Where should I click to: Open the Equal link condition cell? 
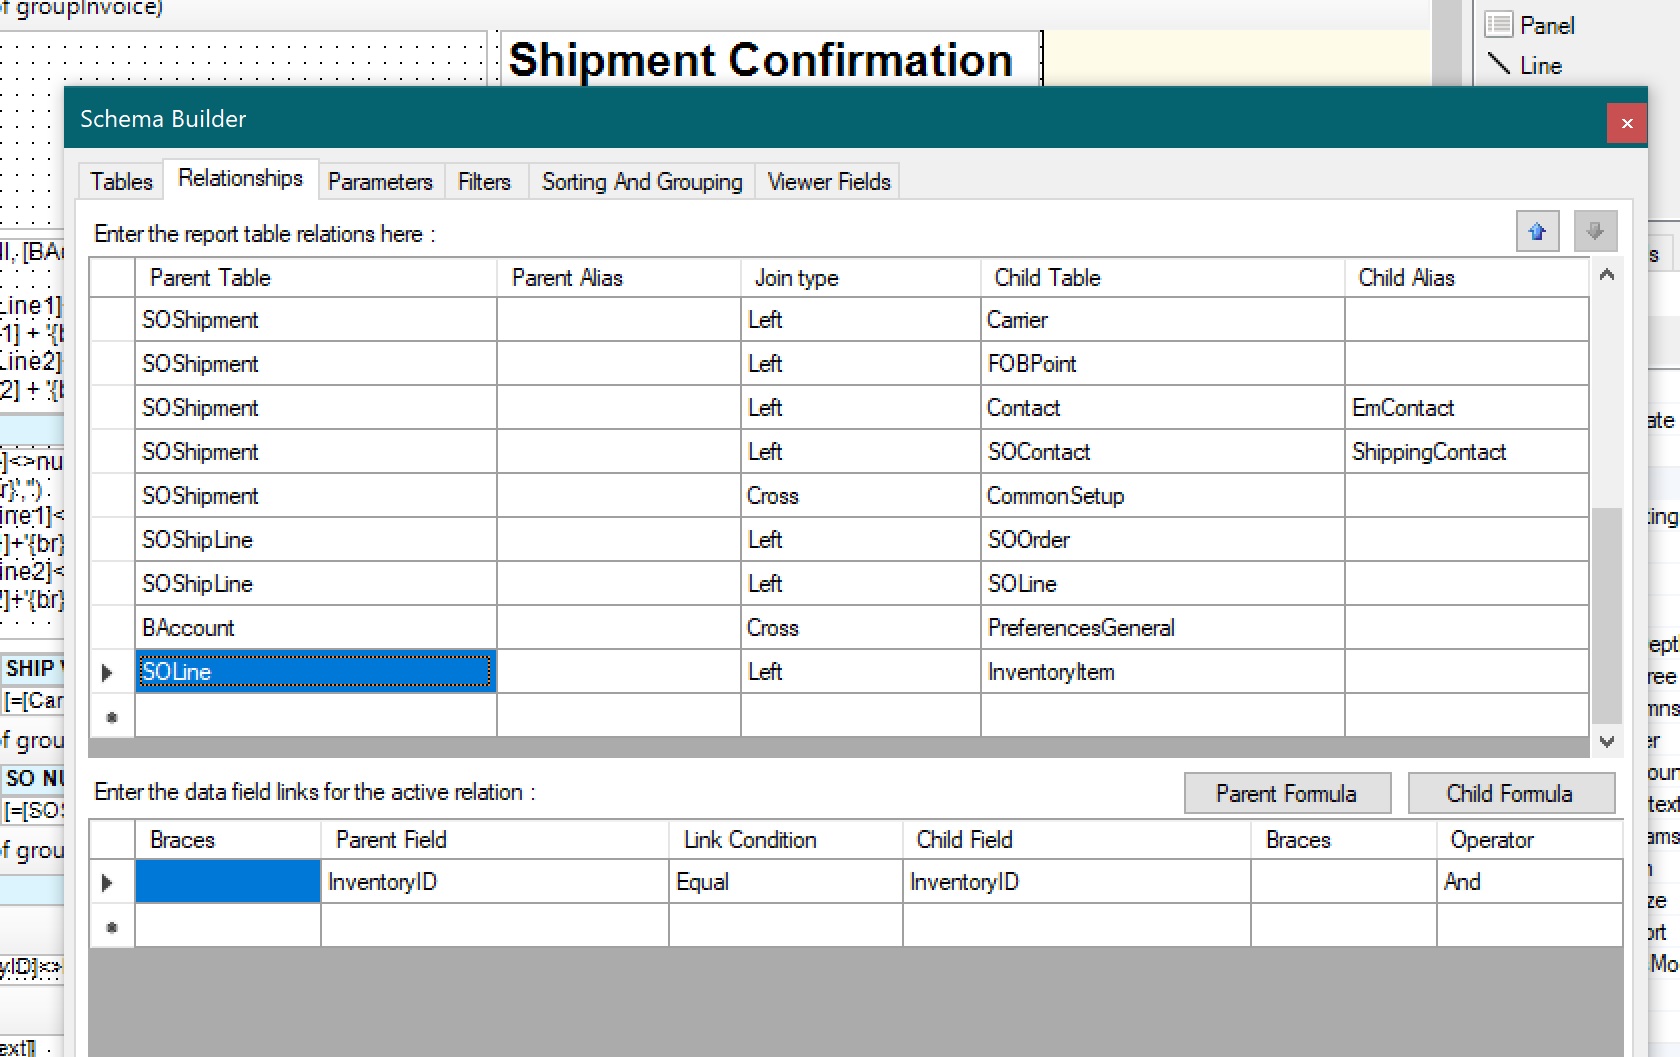point(785,882)
